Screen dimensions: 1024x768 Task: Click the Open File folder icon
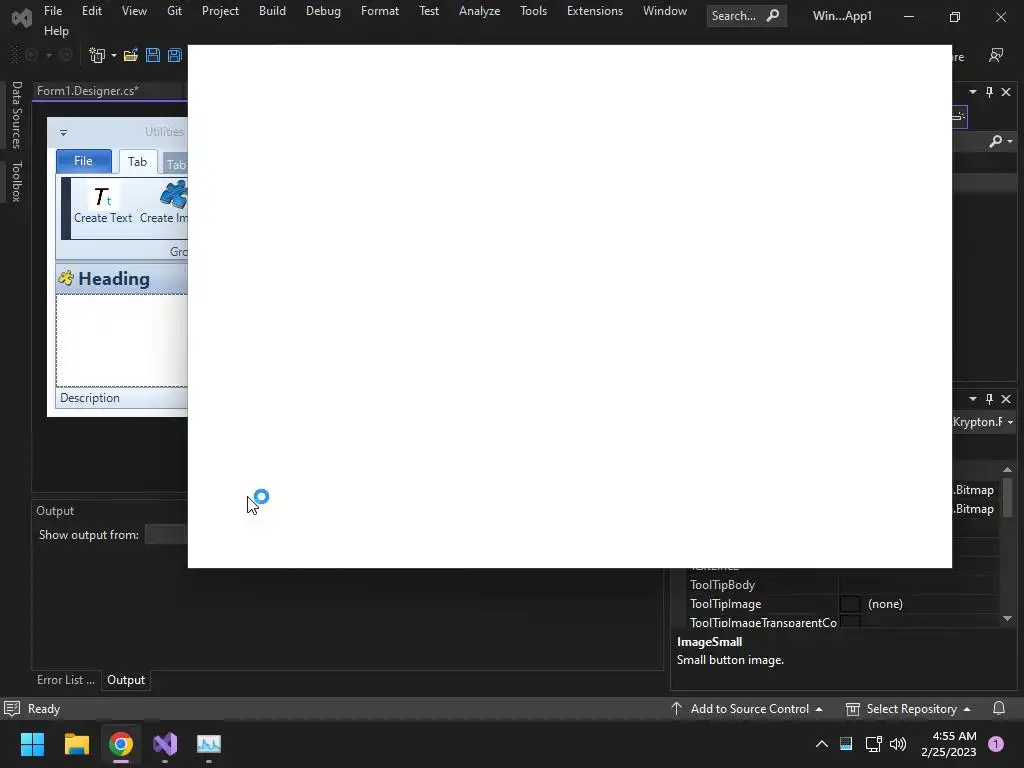pos(131,56)
